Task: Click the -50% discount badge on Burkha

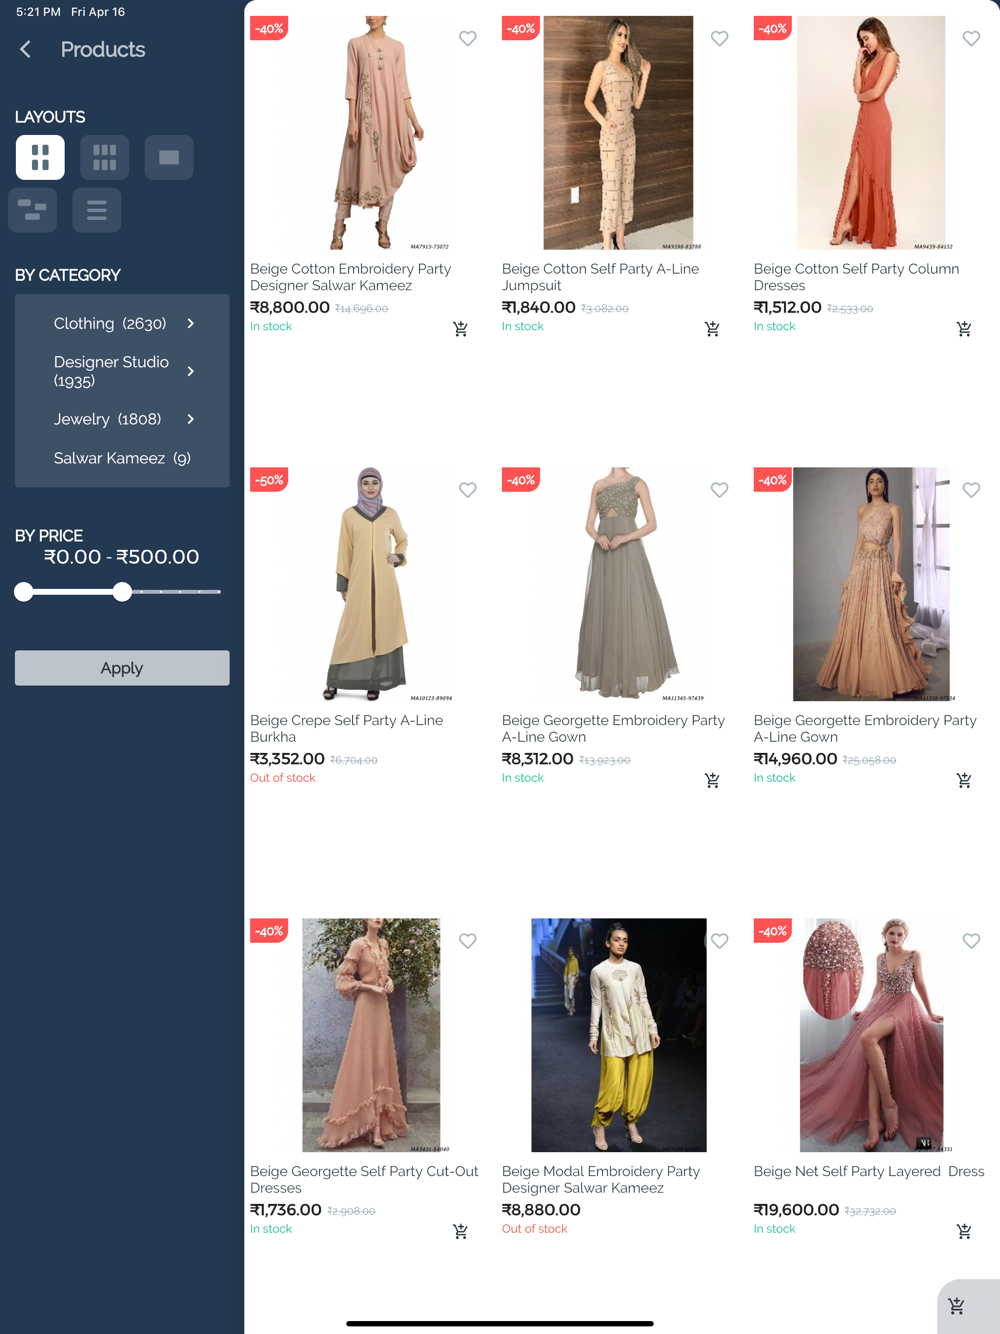Action: point(269,480)
